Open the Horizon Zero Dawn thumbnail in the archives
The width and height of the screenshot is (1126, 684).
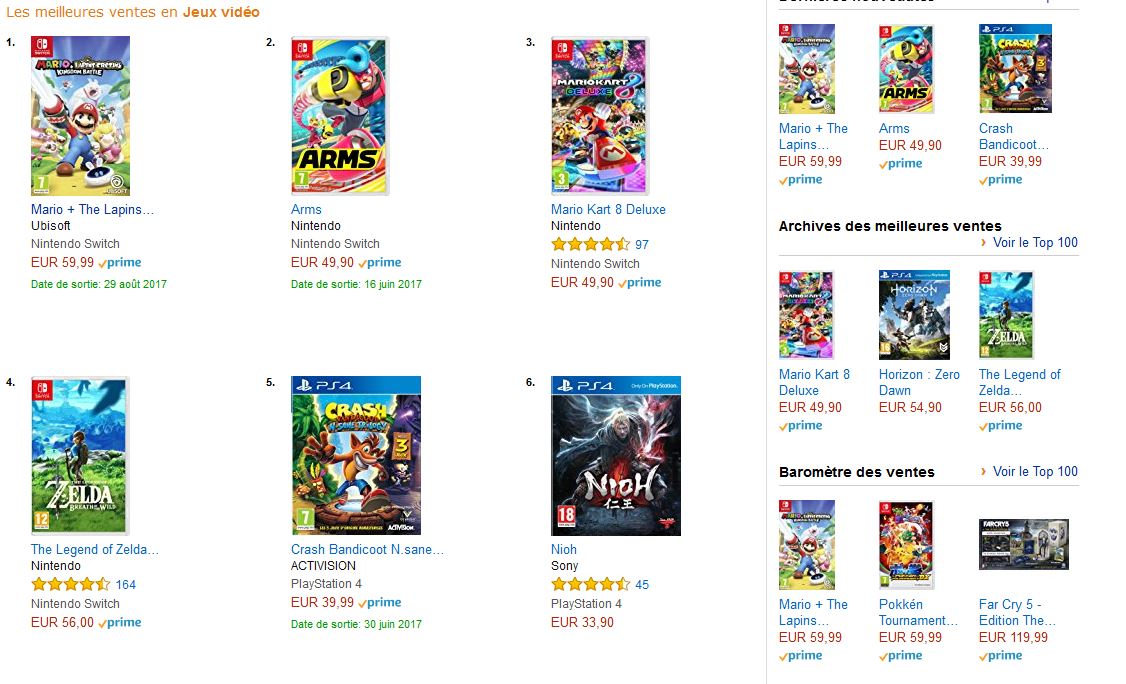pos(914,315)
